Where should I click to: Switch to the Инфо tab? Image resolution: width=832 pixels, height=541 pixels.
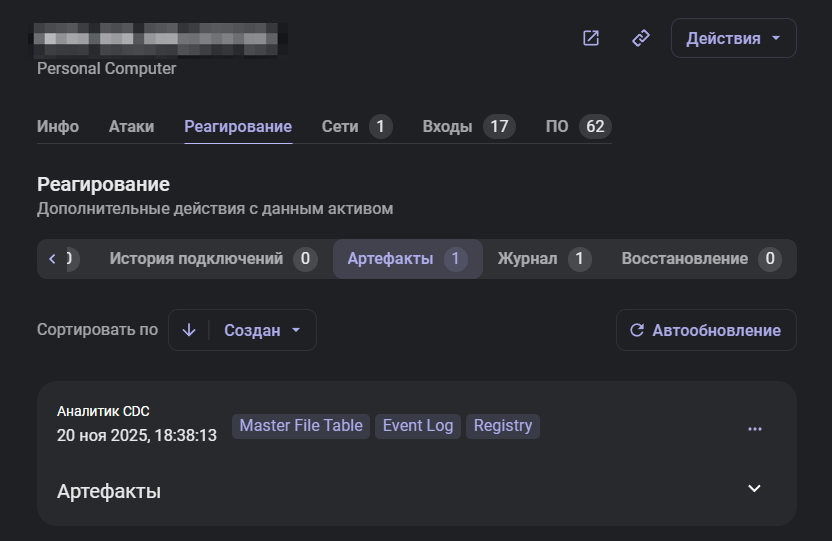[x=58, y=127]
